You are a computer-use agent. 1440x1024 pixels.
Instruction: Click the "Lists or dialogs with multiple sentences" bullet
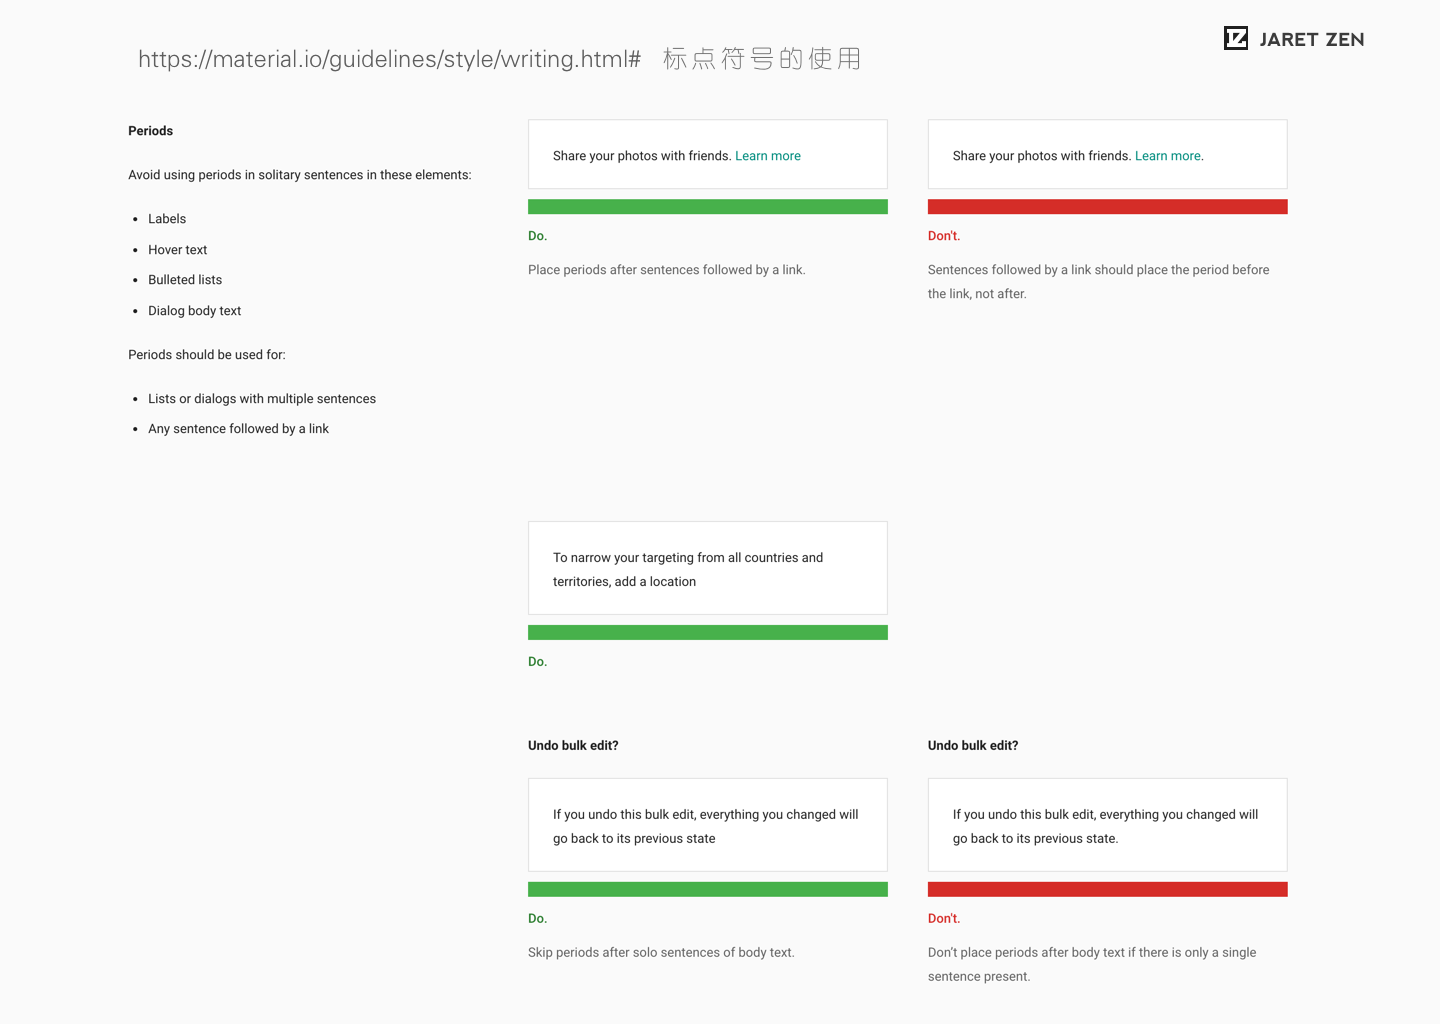point(262,399)
